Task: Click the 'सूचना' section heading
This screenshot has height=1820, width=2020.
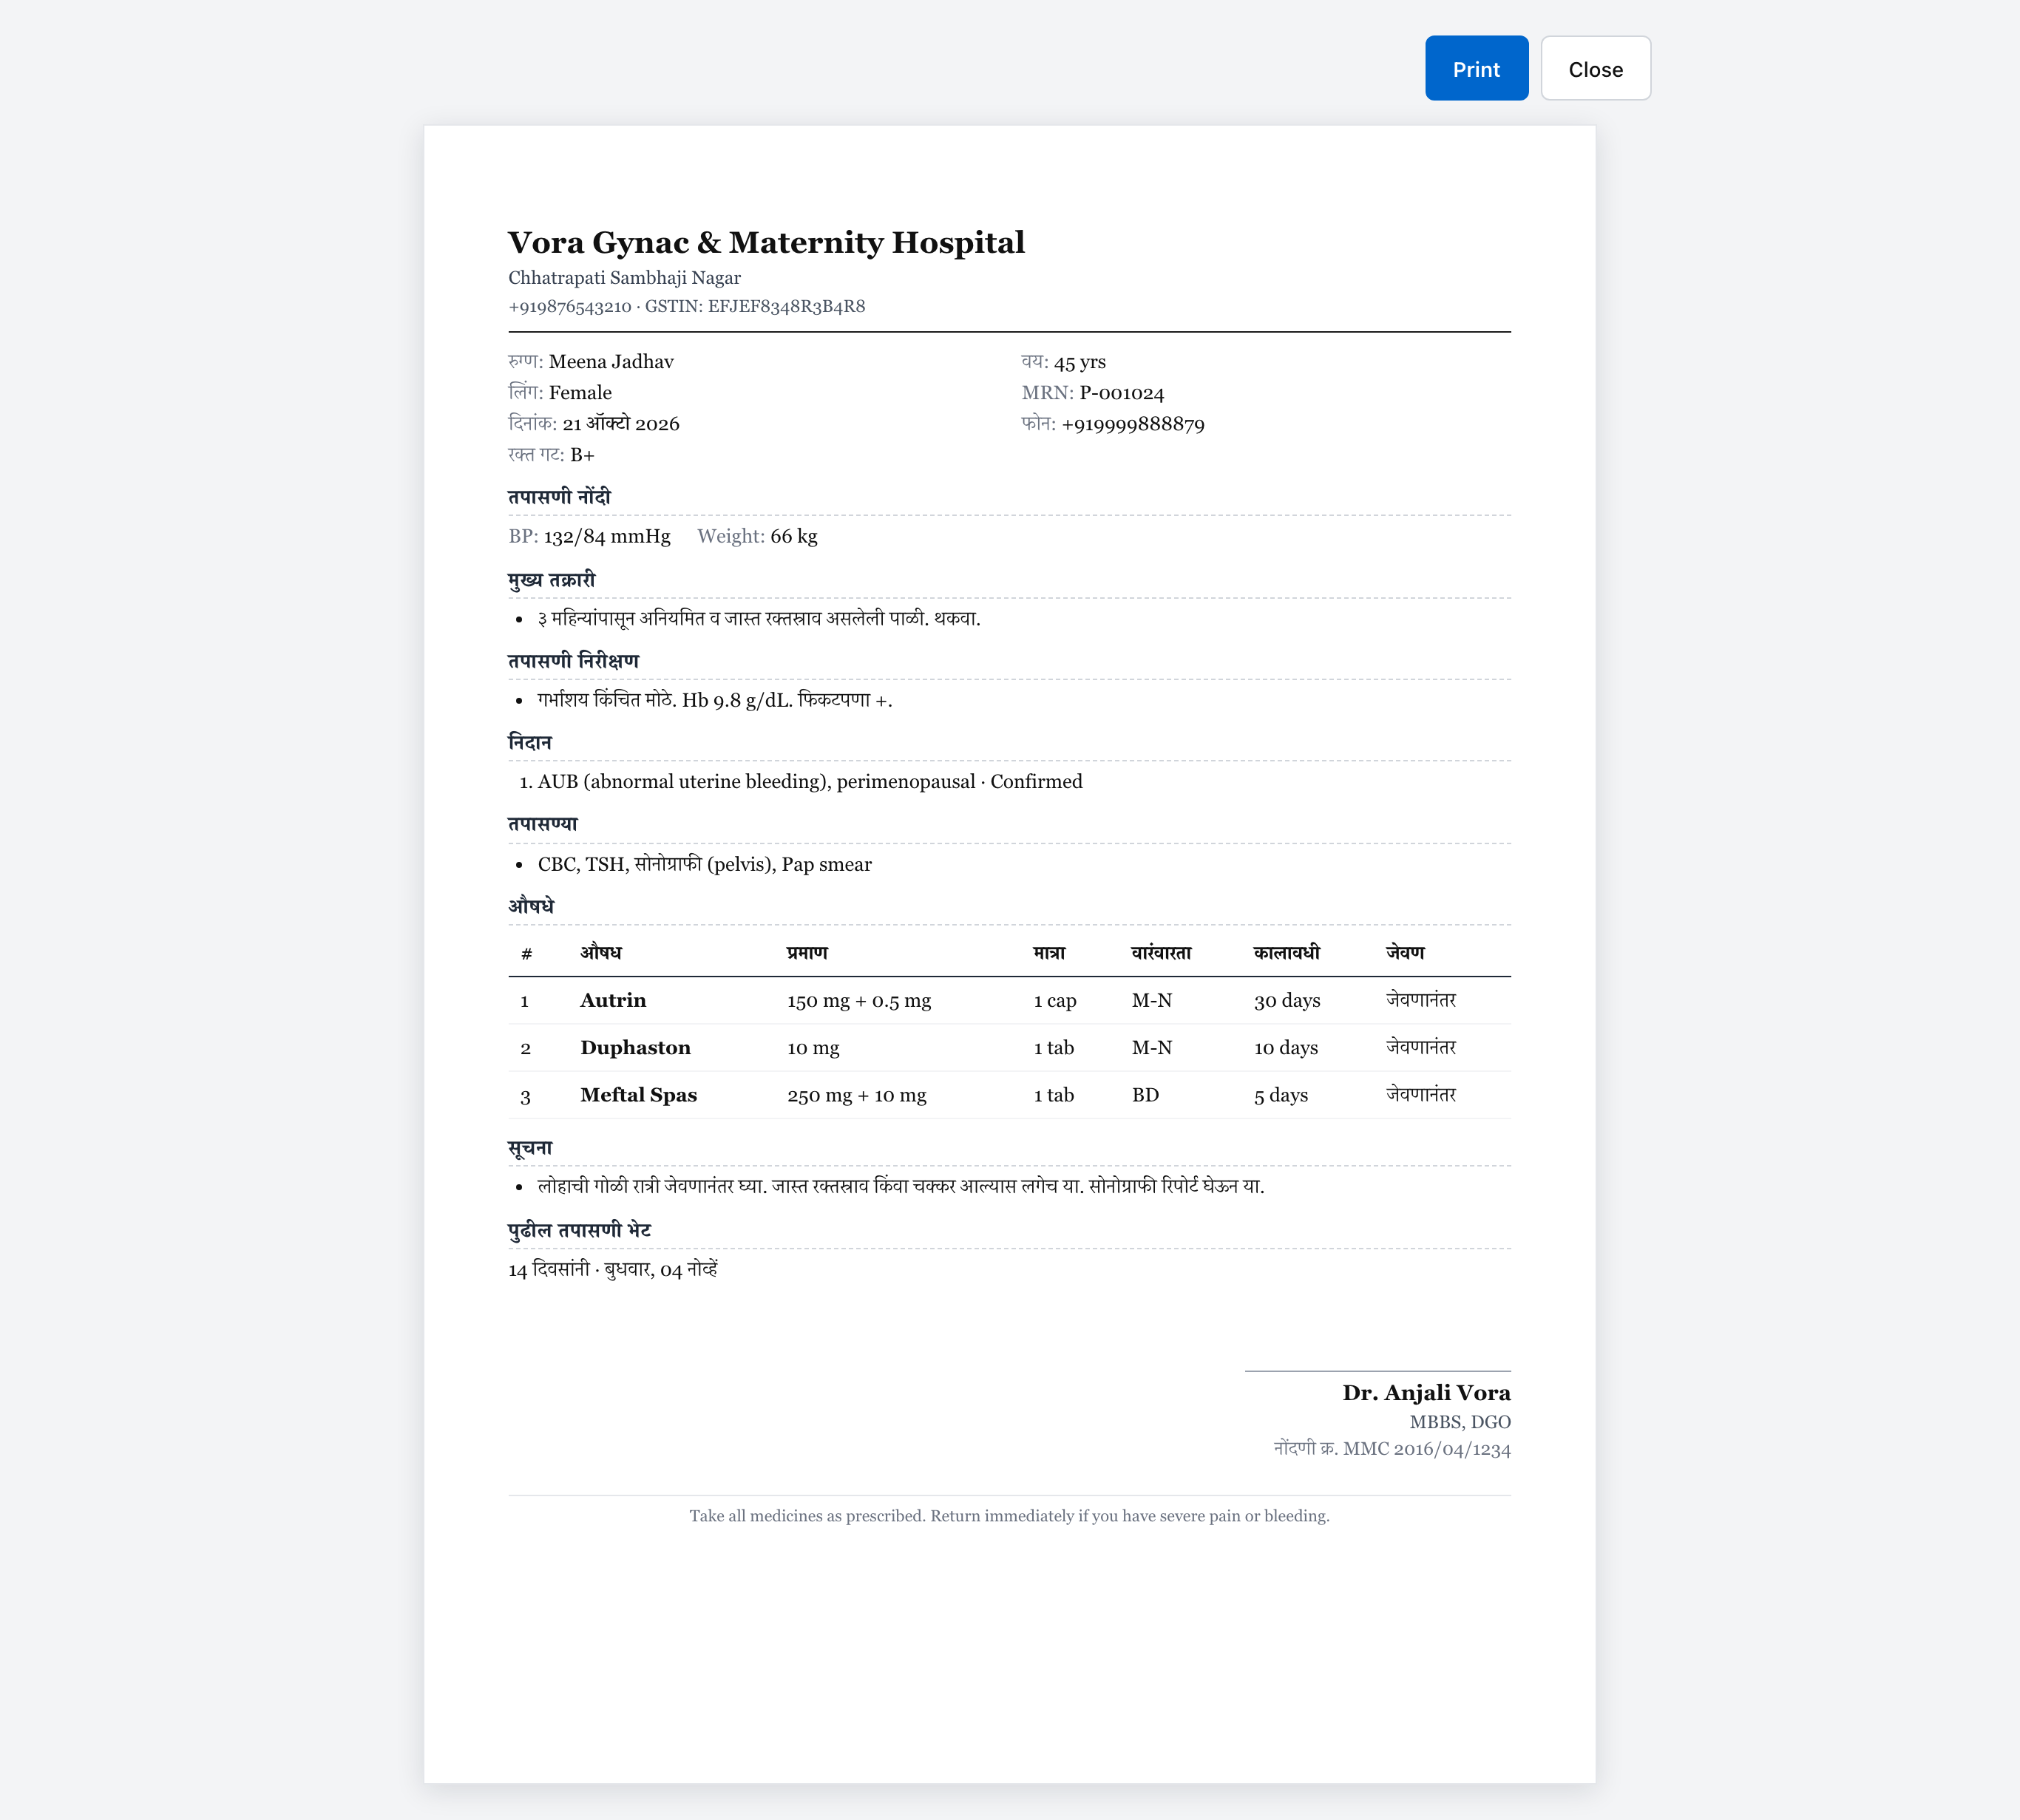Action: (x=530, y=1148)
